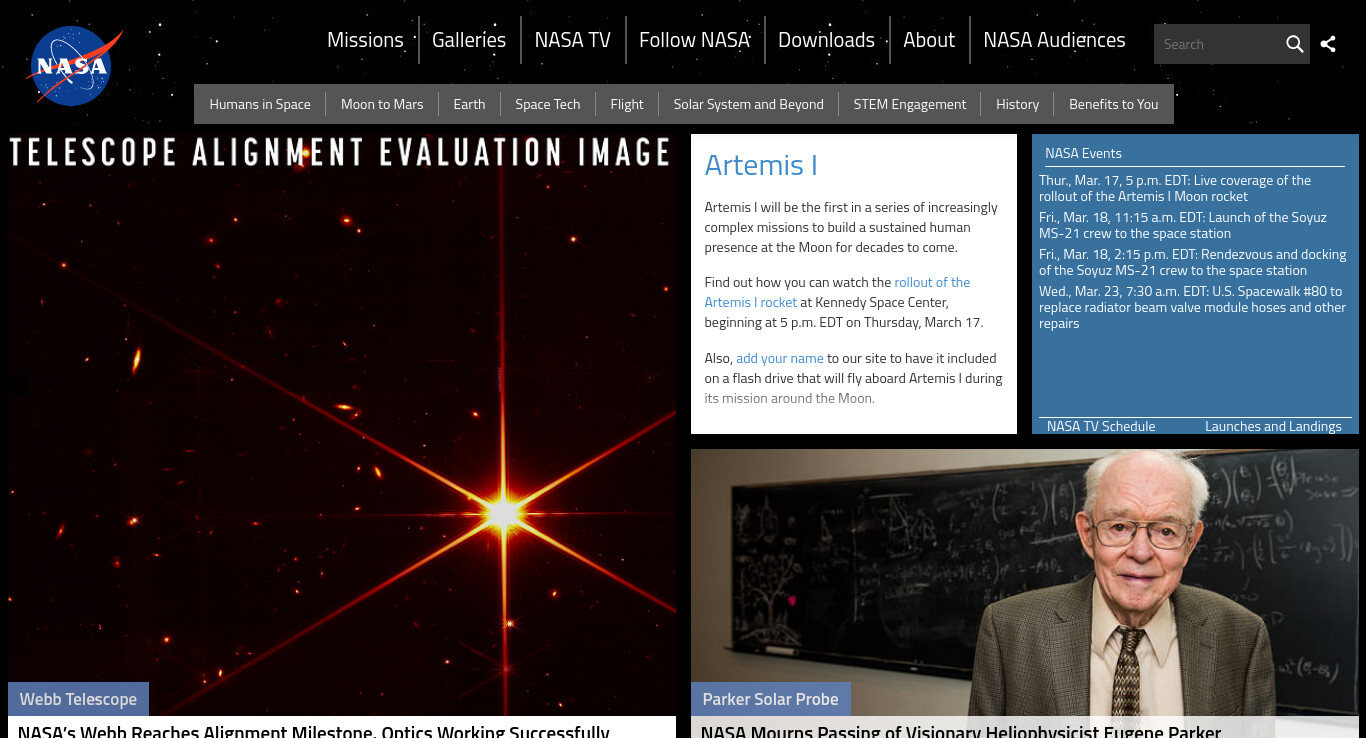Go to NASA TV
This screenshot has height=738, width=1366.
572,40
